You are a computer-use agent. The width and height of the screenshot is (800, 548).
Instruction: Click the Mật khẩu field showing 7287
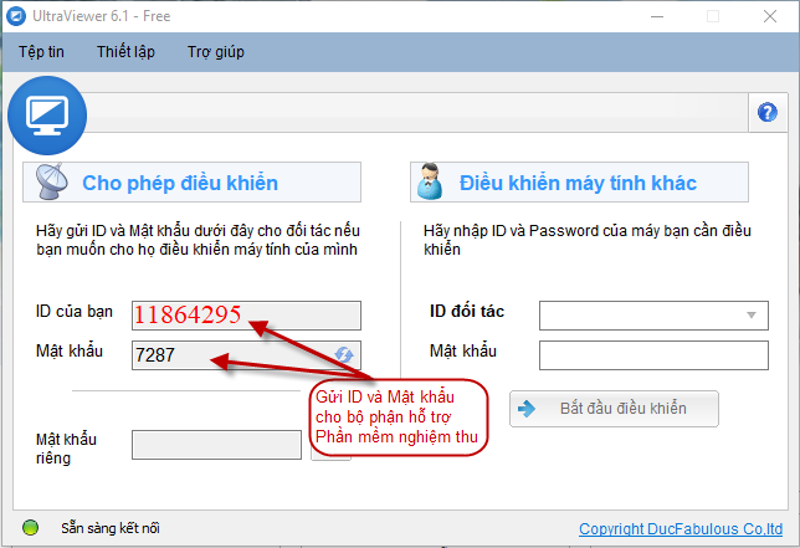pyautogui.click(x=246, y=355)
